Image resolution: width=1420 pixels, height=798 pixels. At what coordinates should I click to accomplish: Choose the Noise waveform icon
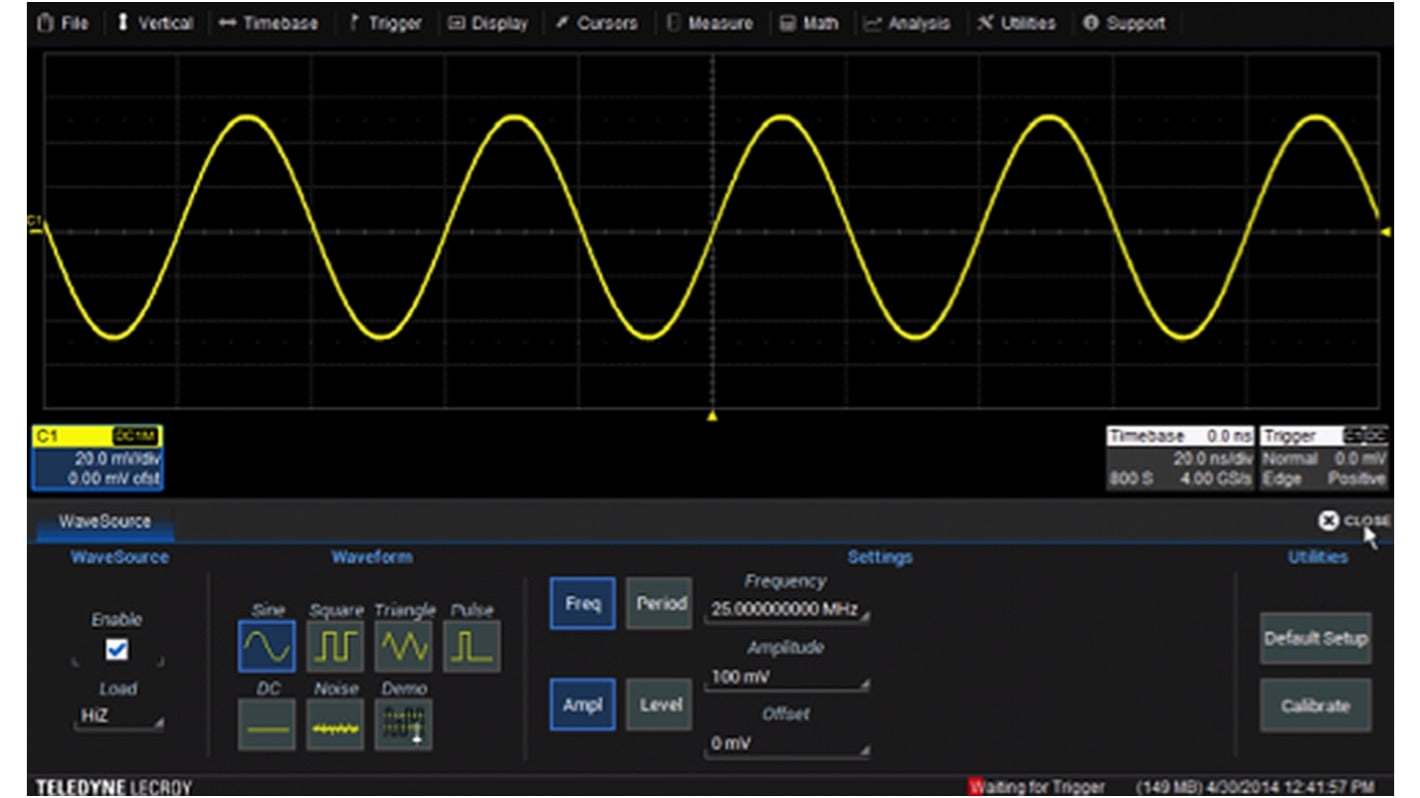(x=335, y=724)
